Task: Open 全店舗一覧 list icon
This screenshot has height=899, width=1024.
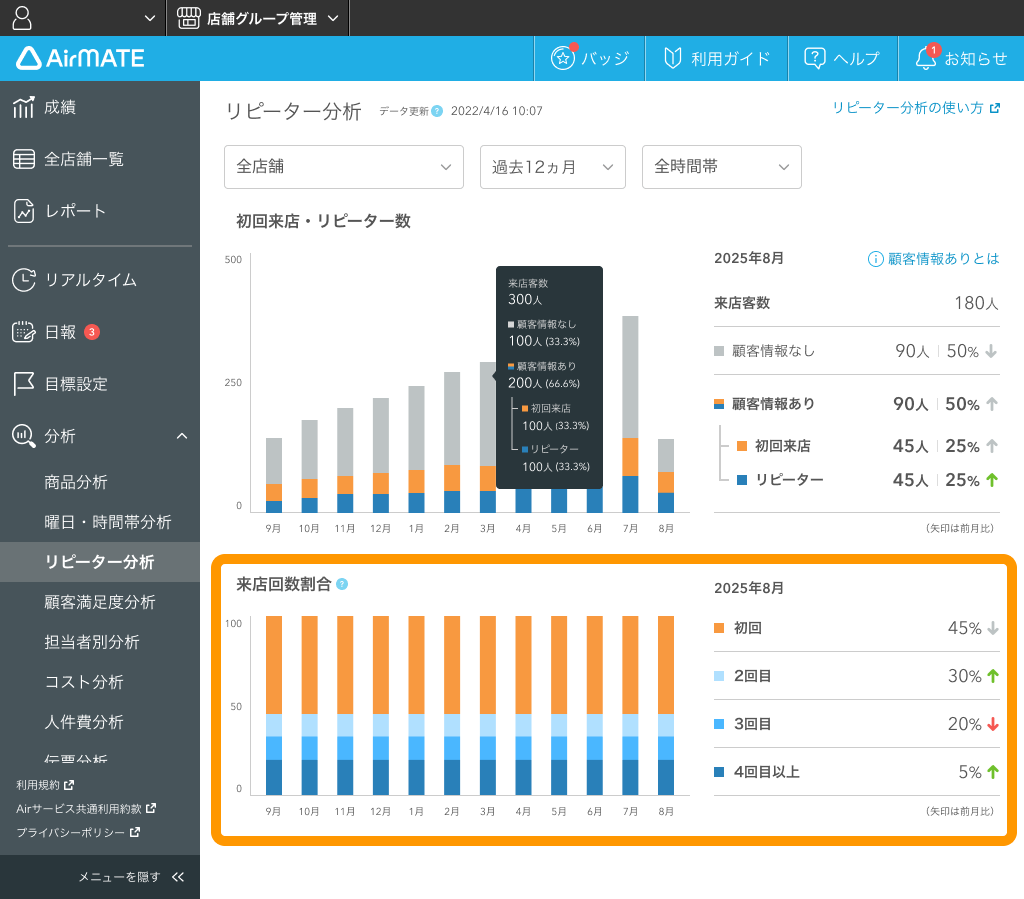Action: point(24,159)
